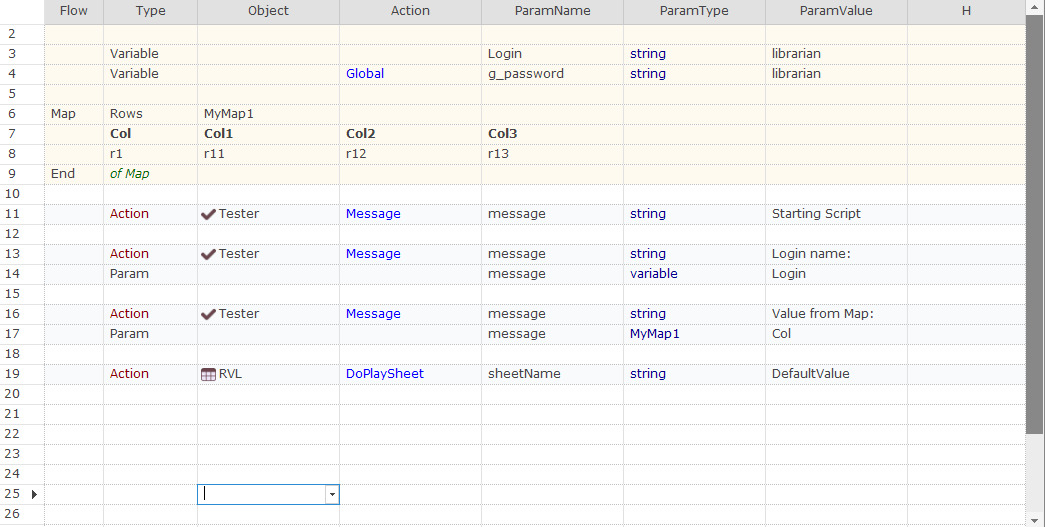Click the Global action cell in row 4
This screenshot has width=1045, height=527.
[x=410, y=74]
